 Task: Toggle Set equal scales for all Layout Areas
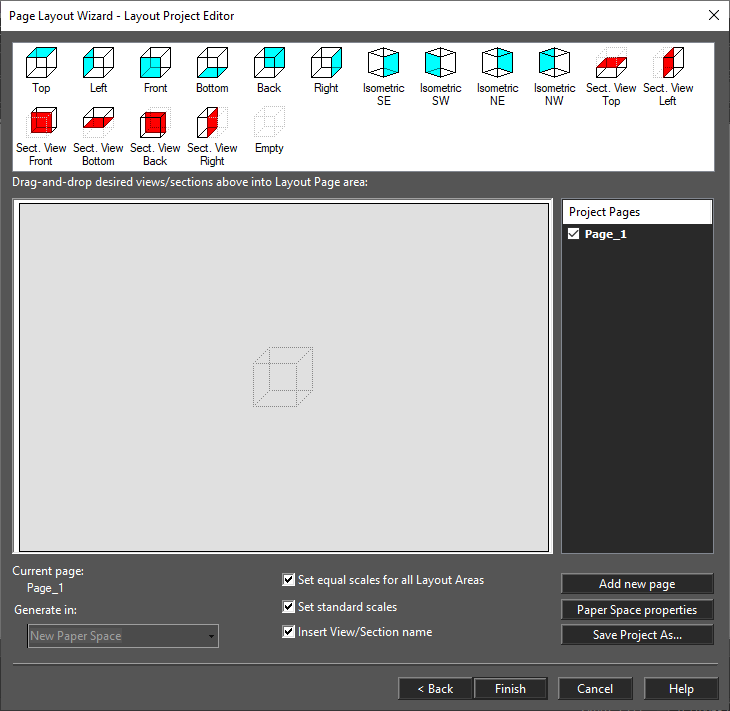(x=289, y=580)
